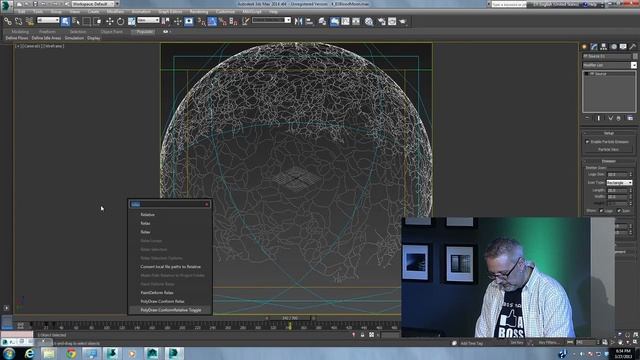Select 'Convert local file paths to Relative'
Viewport: 640px width, 360px height.
170,267
